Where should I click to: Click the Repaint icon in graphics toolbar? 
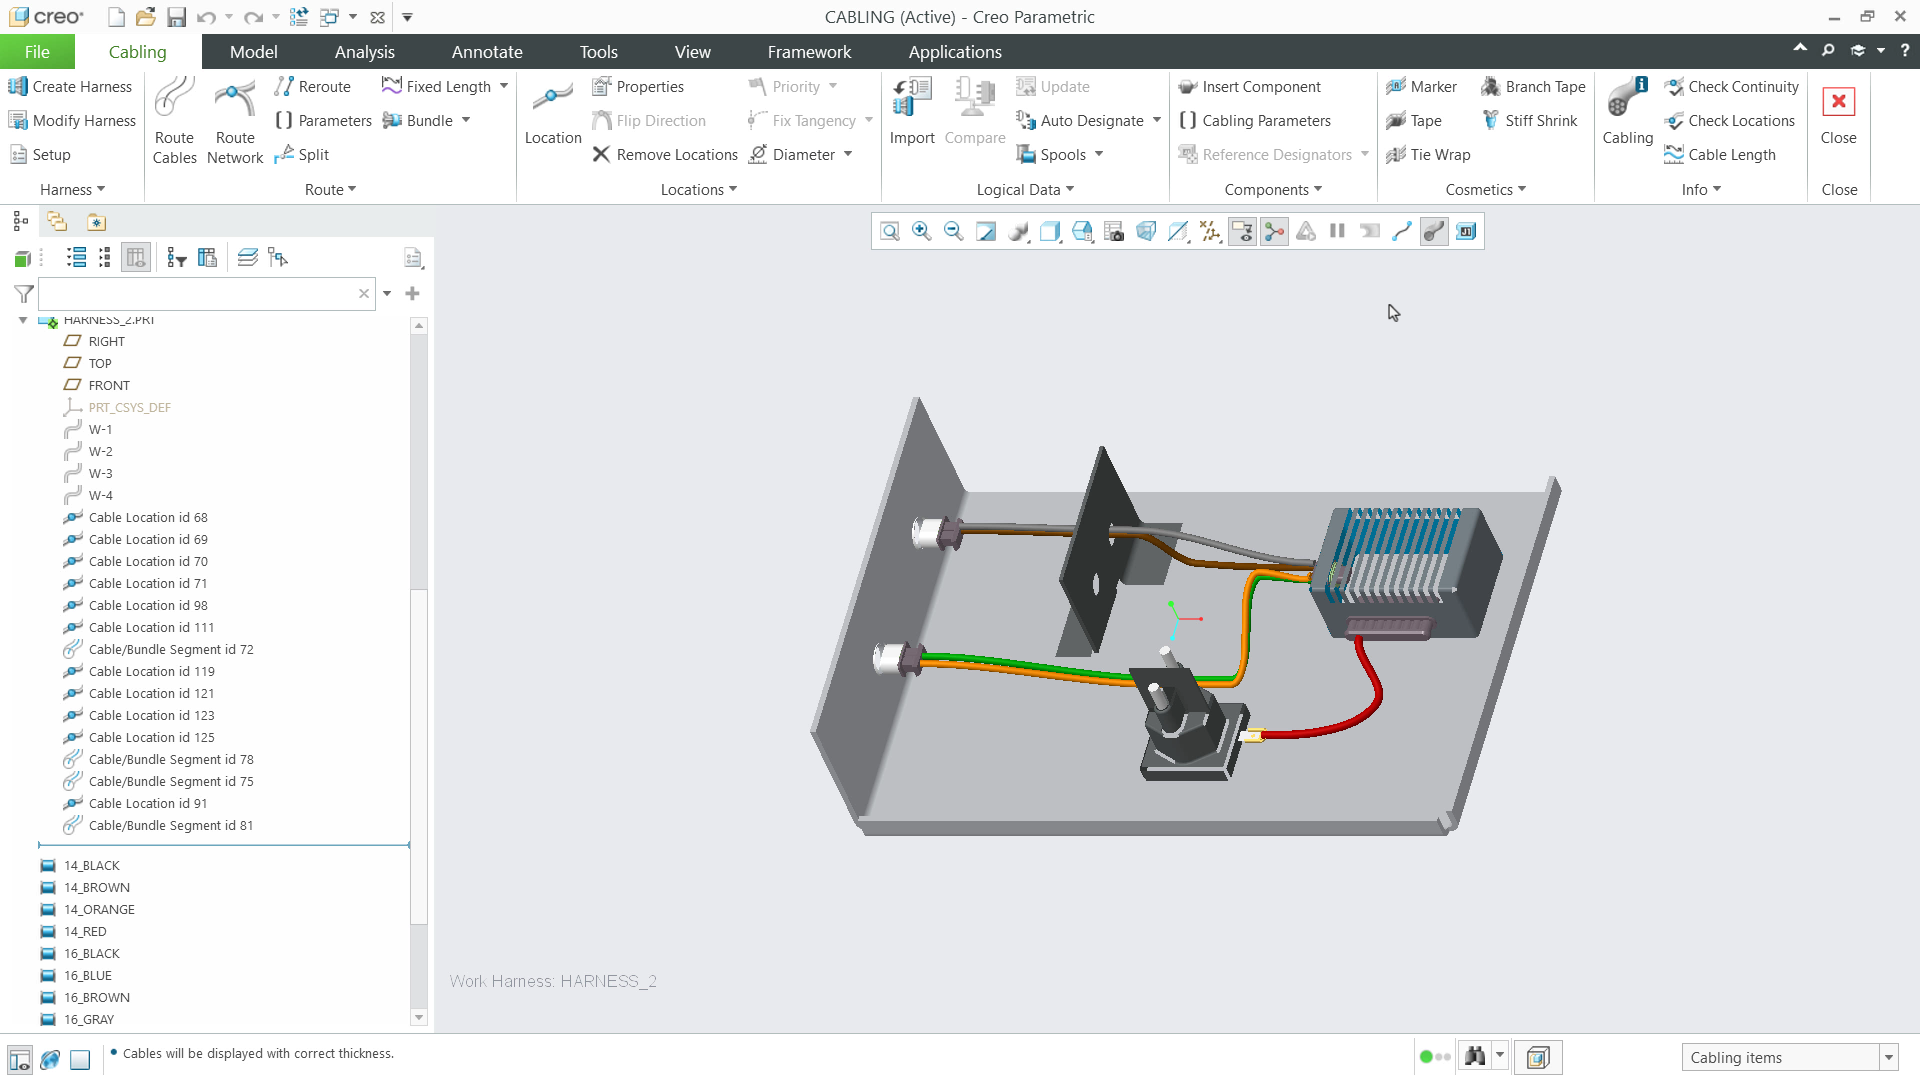(x=985, y=232)
